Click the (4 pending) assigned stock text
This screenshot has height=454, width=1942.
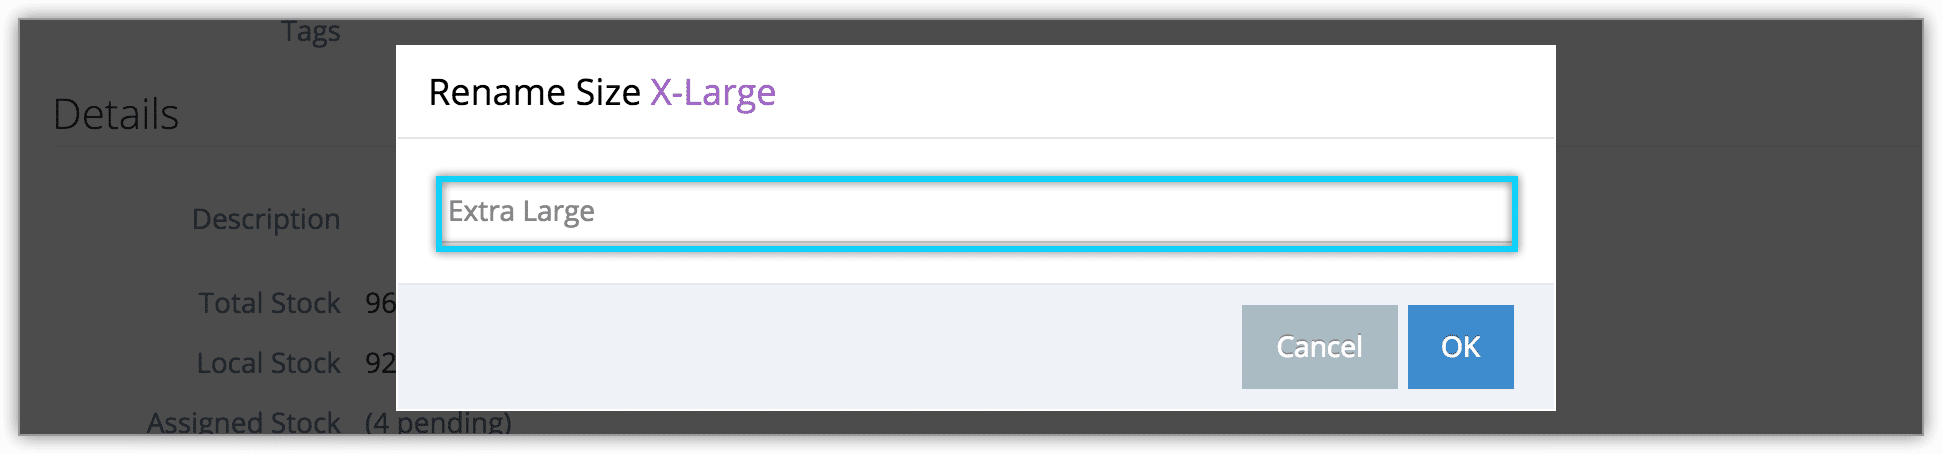pyautogui.click(x=438, y=423)
